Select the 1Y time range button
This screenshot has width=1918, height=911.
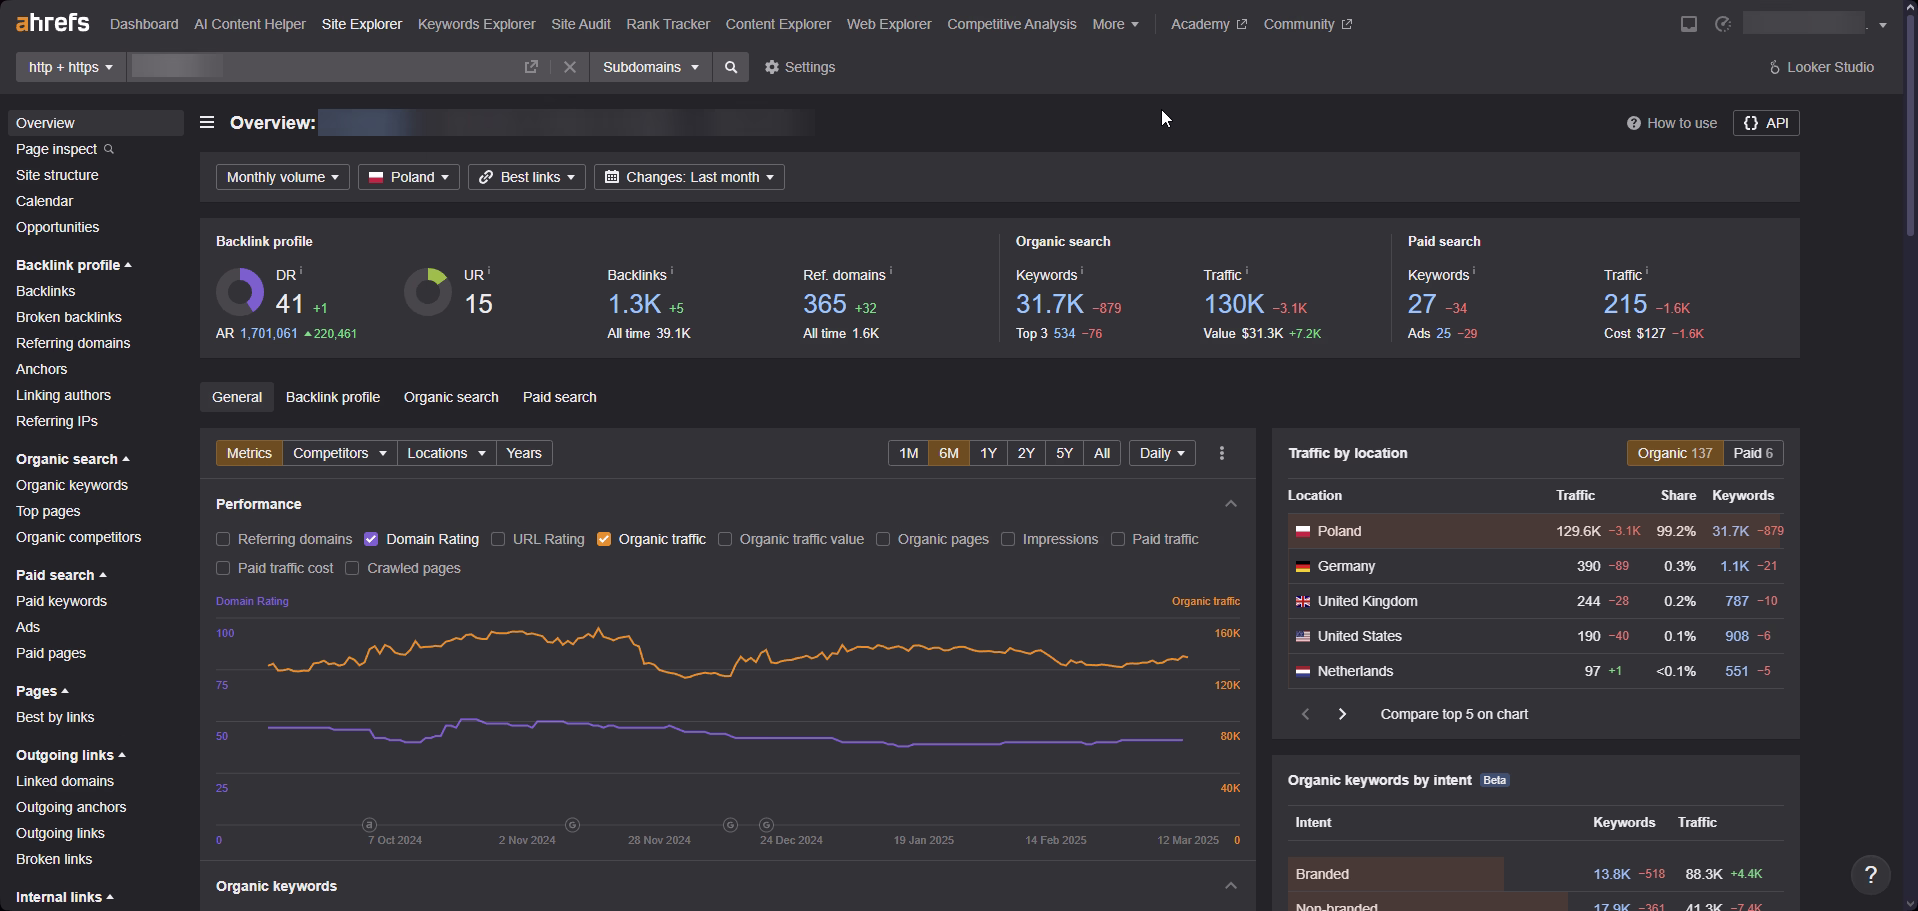[x=988, y=453]
